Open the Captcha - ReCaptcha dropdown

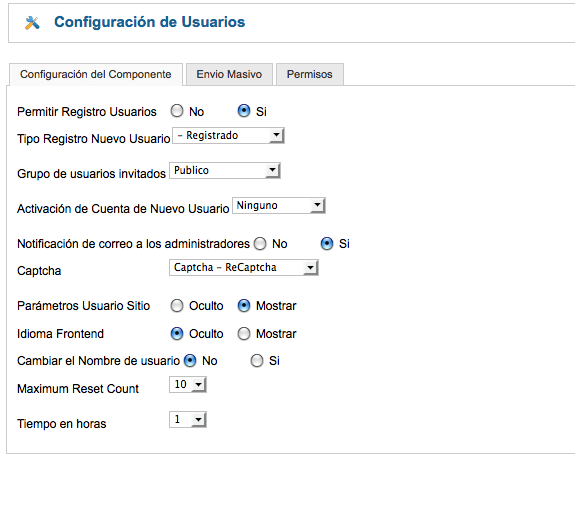click(244, 268)
